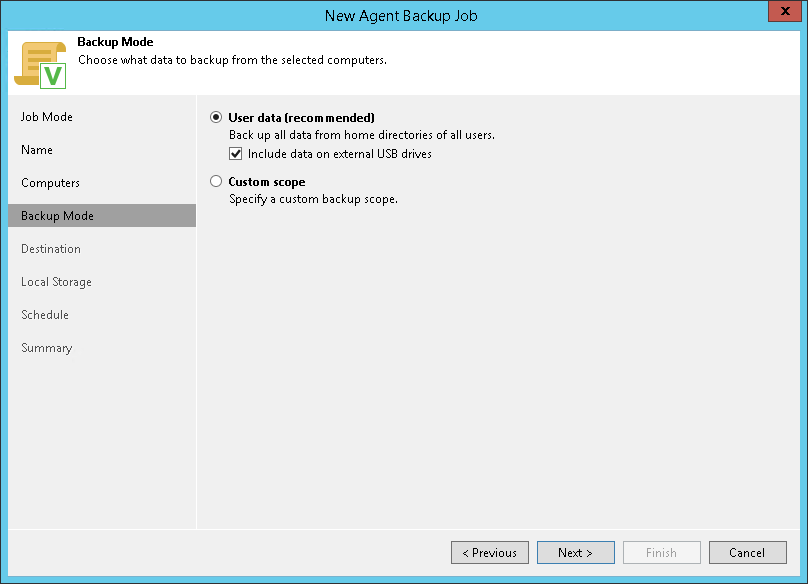
Task: Click Next to continue the wizard
Action: tap(575, 553)
